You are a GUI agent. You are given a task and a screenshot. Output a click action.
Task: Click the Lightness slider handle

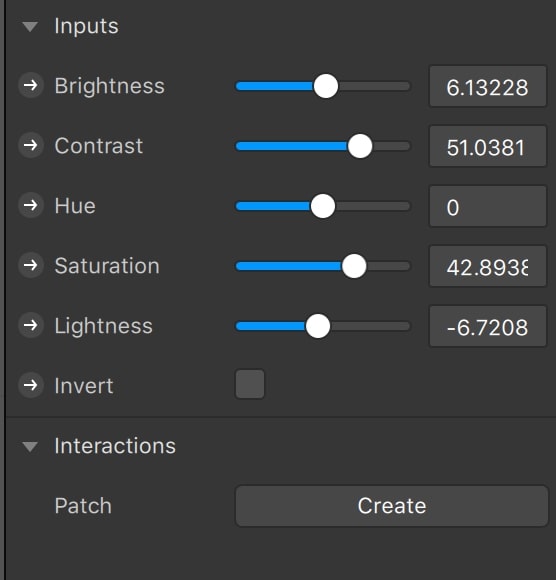(x=317, y=326)
